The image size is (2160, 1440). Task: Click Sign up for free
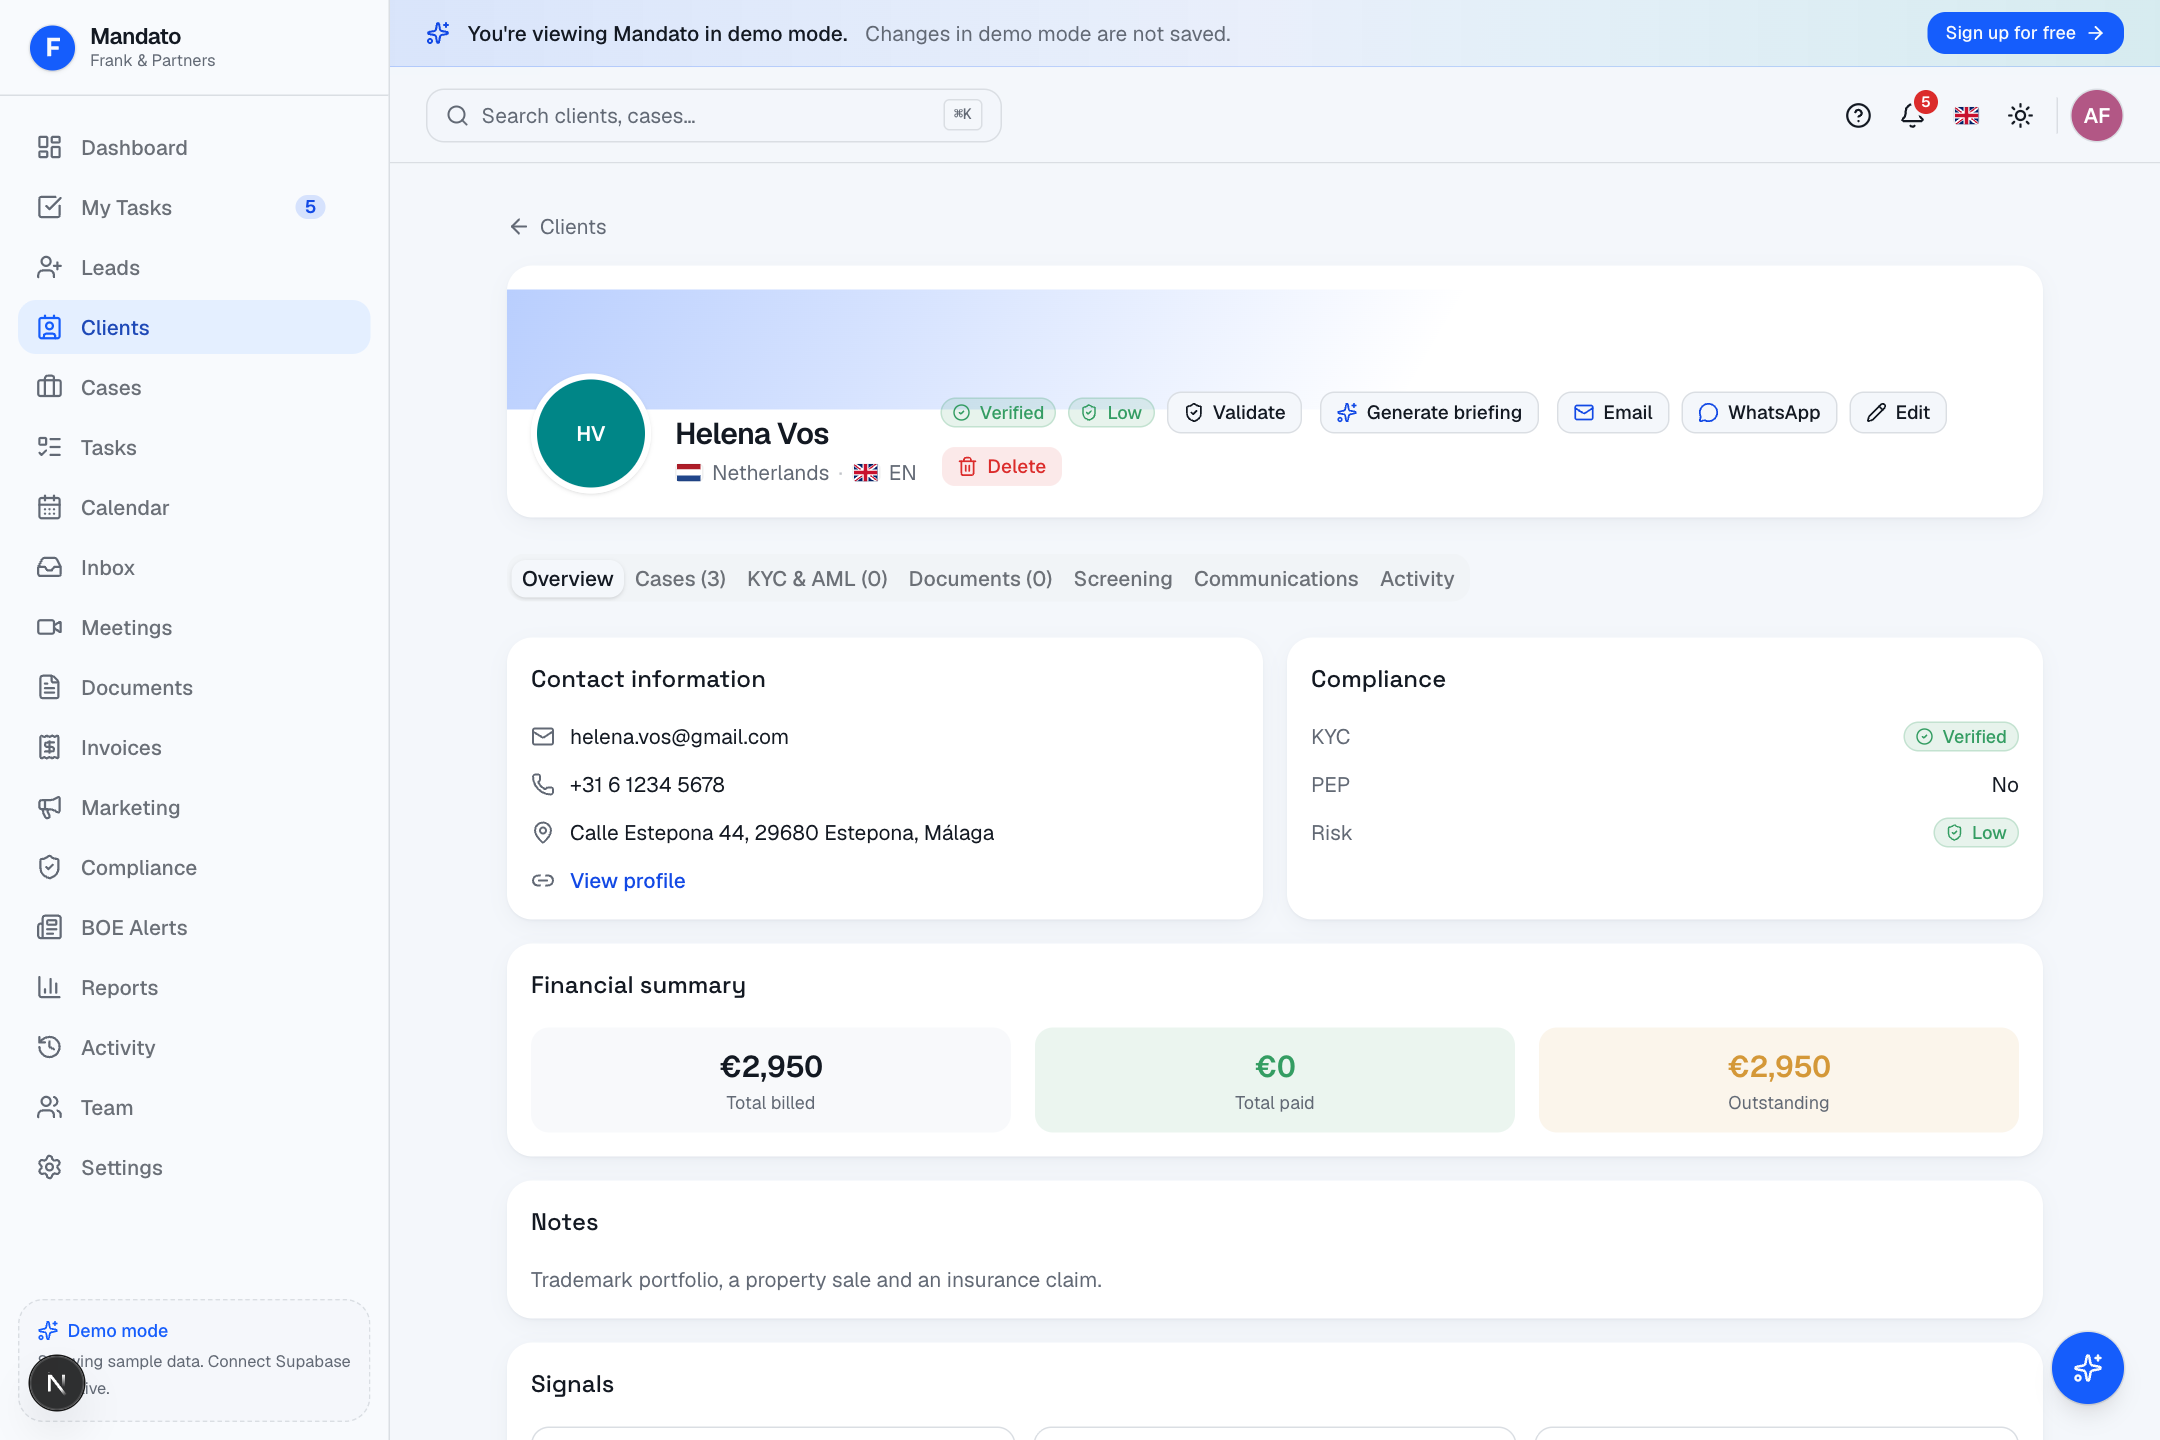point(2025,33)
